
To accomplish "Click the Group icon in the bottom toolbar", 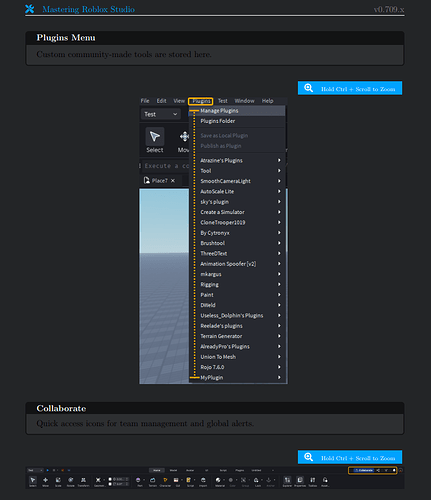I will click(x=243, y=480).
